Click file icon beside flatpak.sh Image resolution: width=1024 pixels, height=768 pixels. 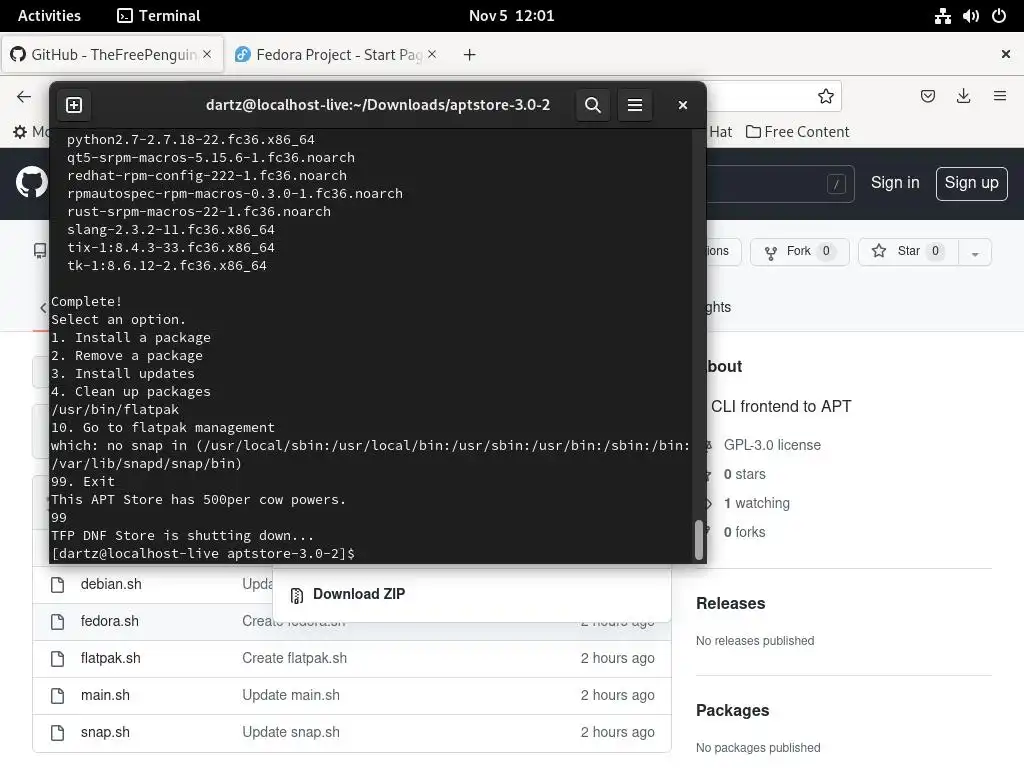57,659
